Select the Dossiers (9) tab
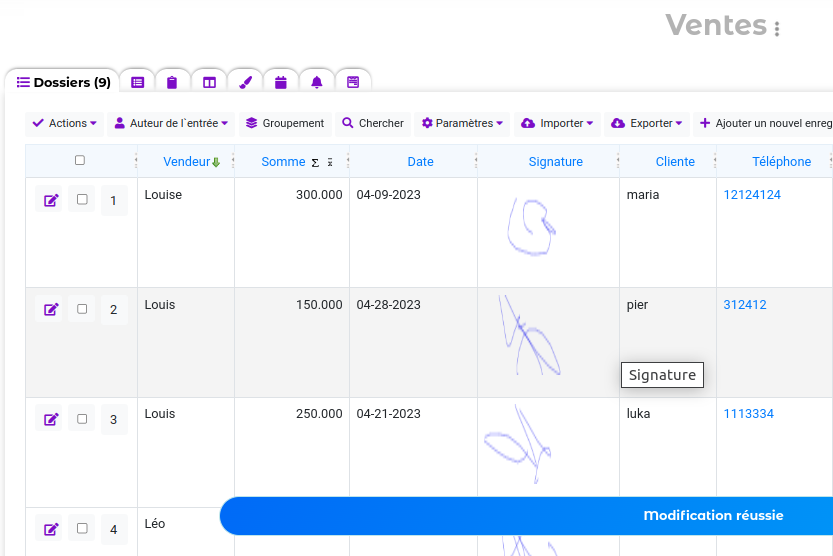Screen dimensions: 833x556 point(63,82)
